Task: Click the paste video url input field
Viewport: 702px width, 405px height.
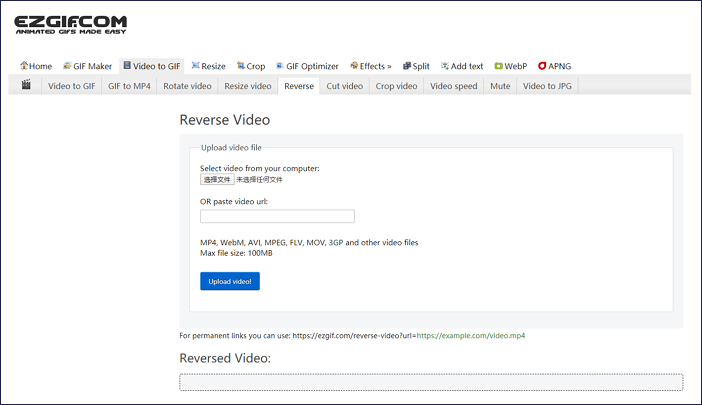Action: [277, 216]
